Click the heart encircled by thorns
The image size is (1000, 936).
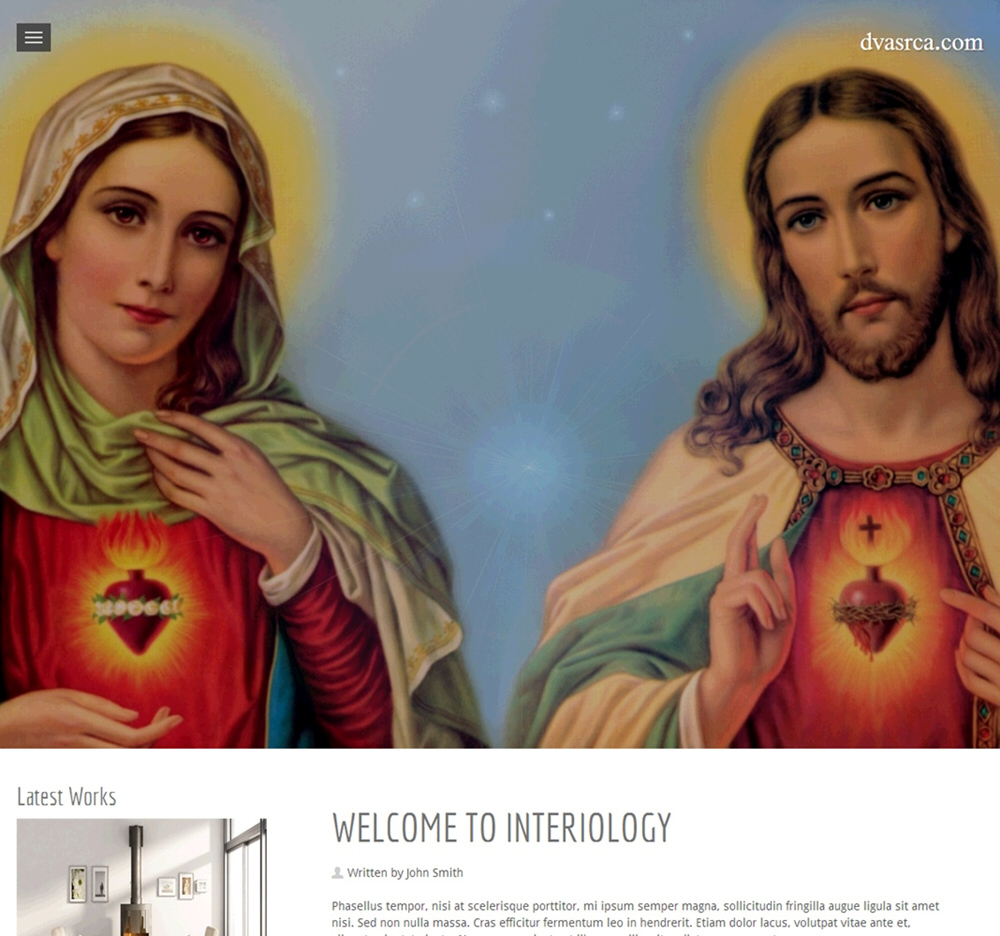click(872, 612)
